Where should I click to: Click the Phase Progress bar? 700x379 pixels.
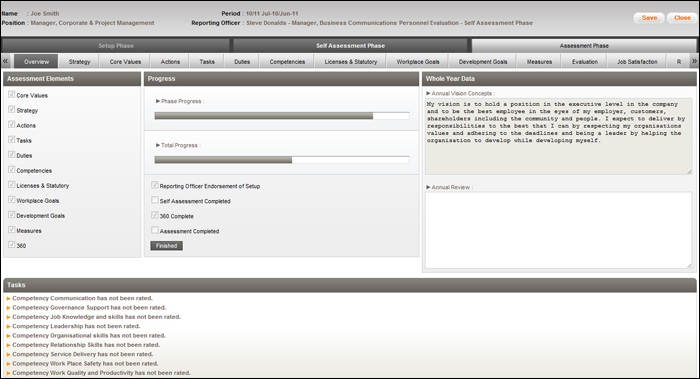click(x=282, y=116)
